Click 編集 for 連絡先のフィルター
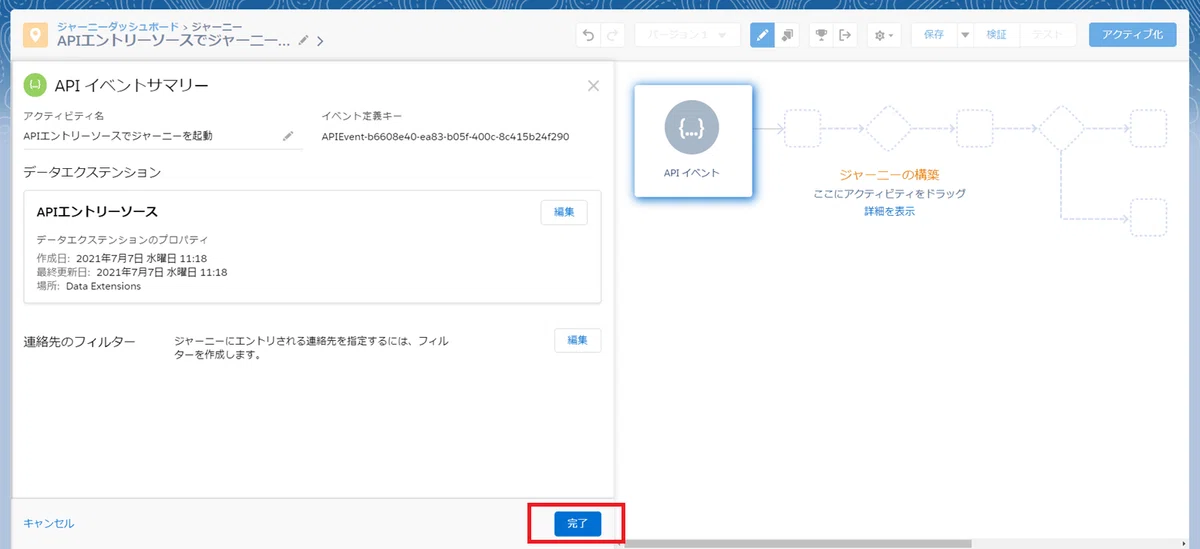The height and width of the screenshot is (549, 1200). tap(577, 340)
